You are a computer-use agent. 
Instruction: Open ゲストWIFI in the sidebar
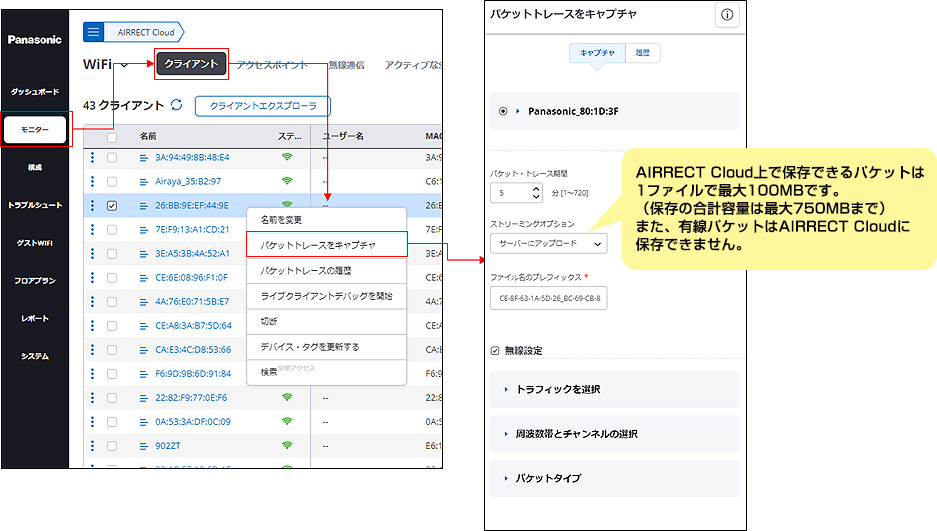point(35,243)
